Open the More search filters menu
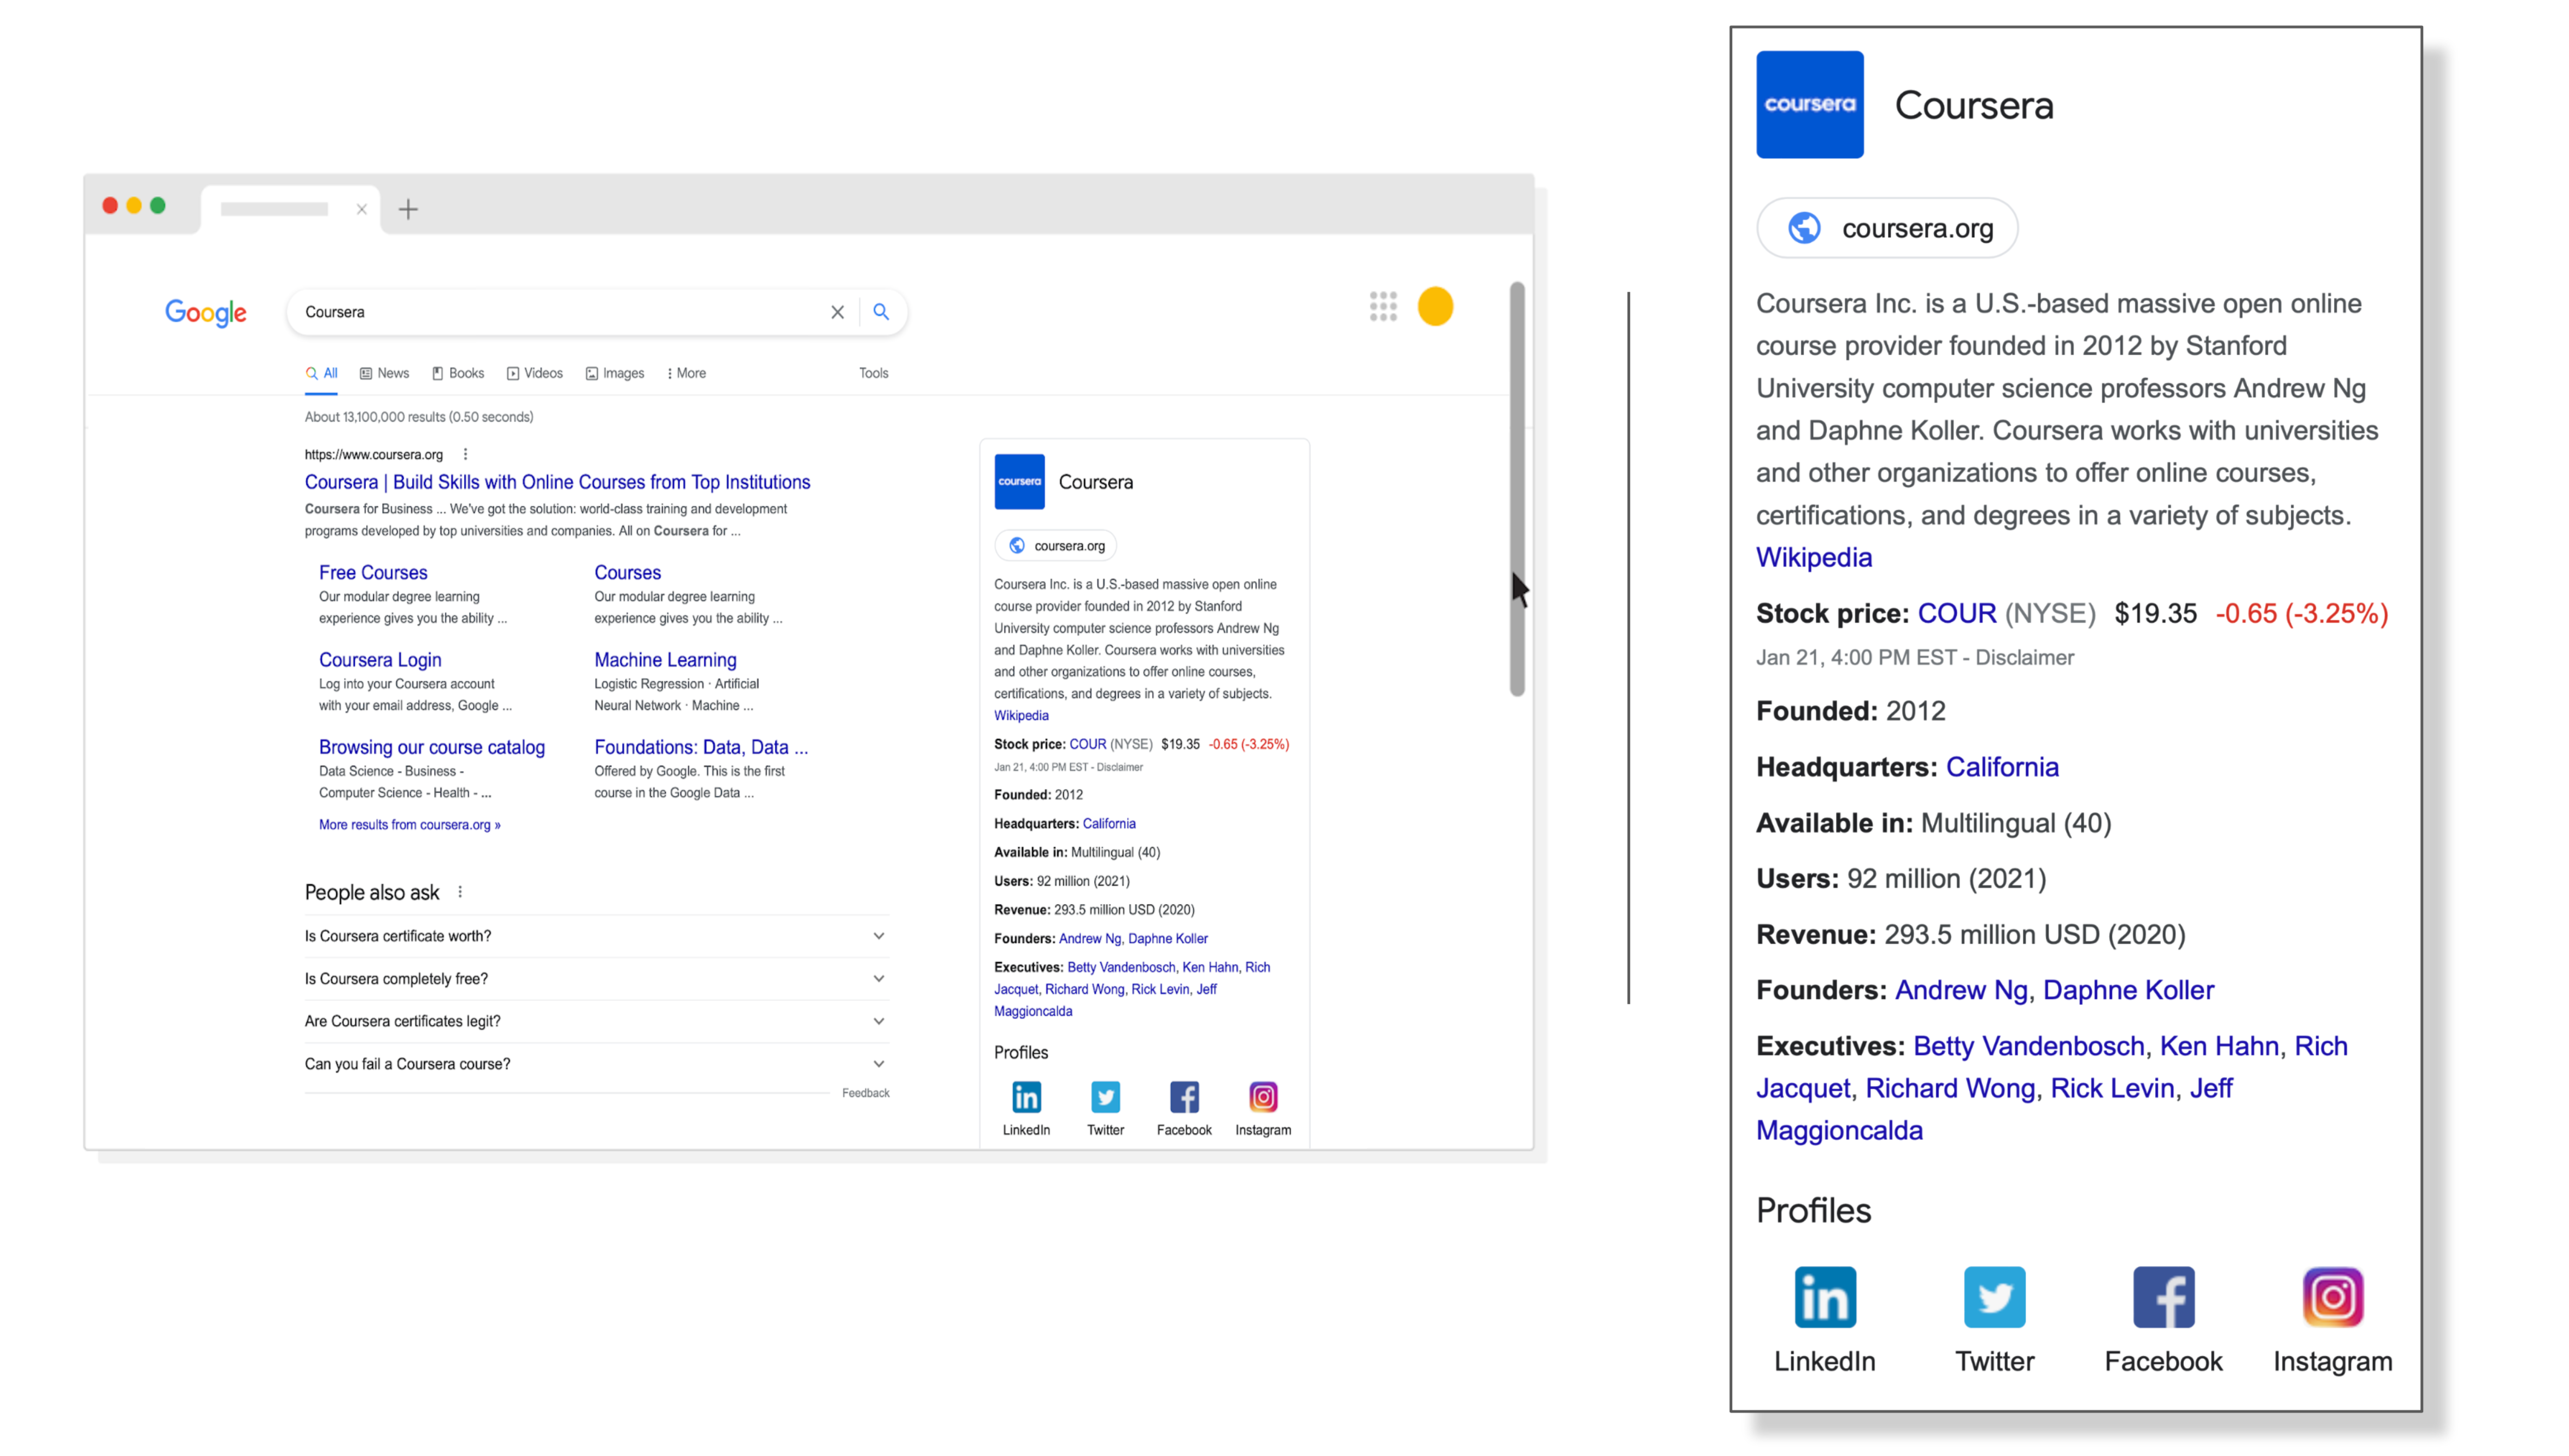2569x1456 pixels. coord(686,373)
